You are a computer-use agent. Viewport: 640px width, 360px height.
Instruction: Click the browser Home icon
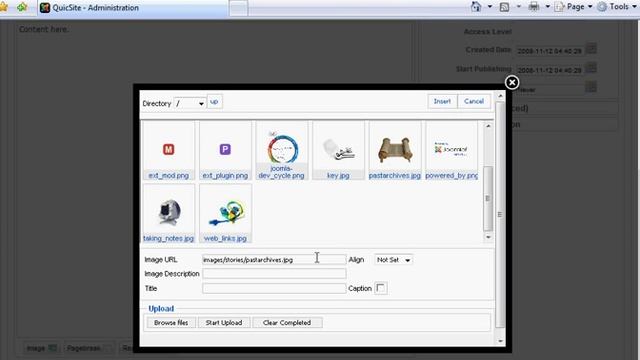pos(476,7)
